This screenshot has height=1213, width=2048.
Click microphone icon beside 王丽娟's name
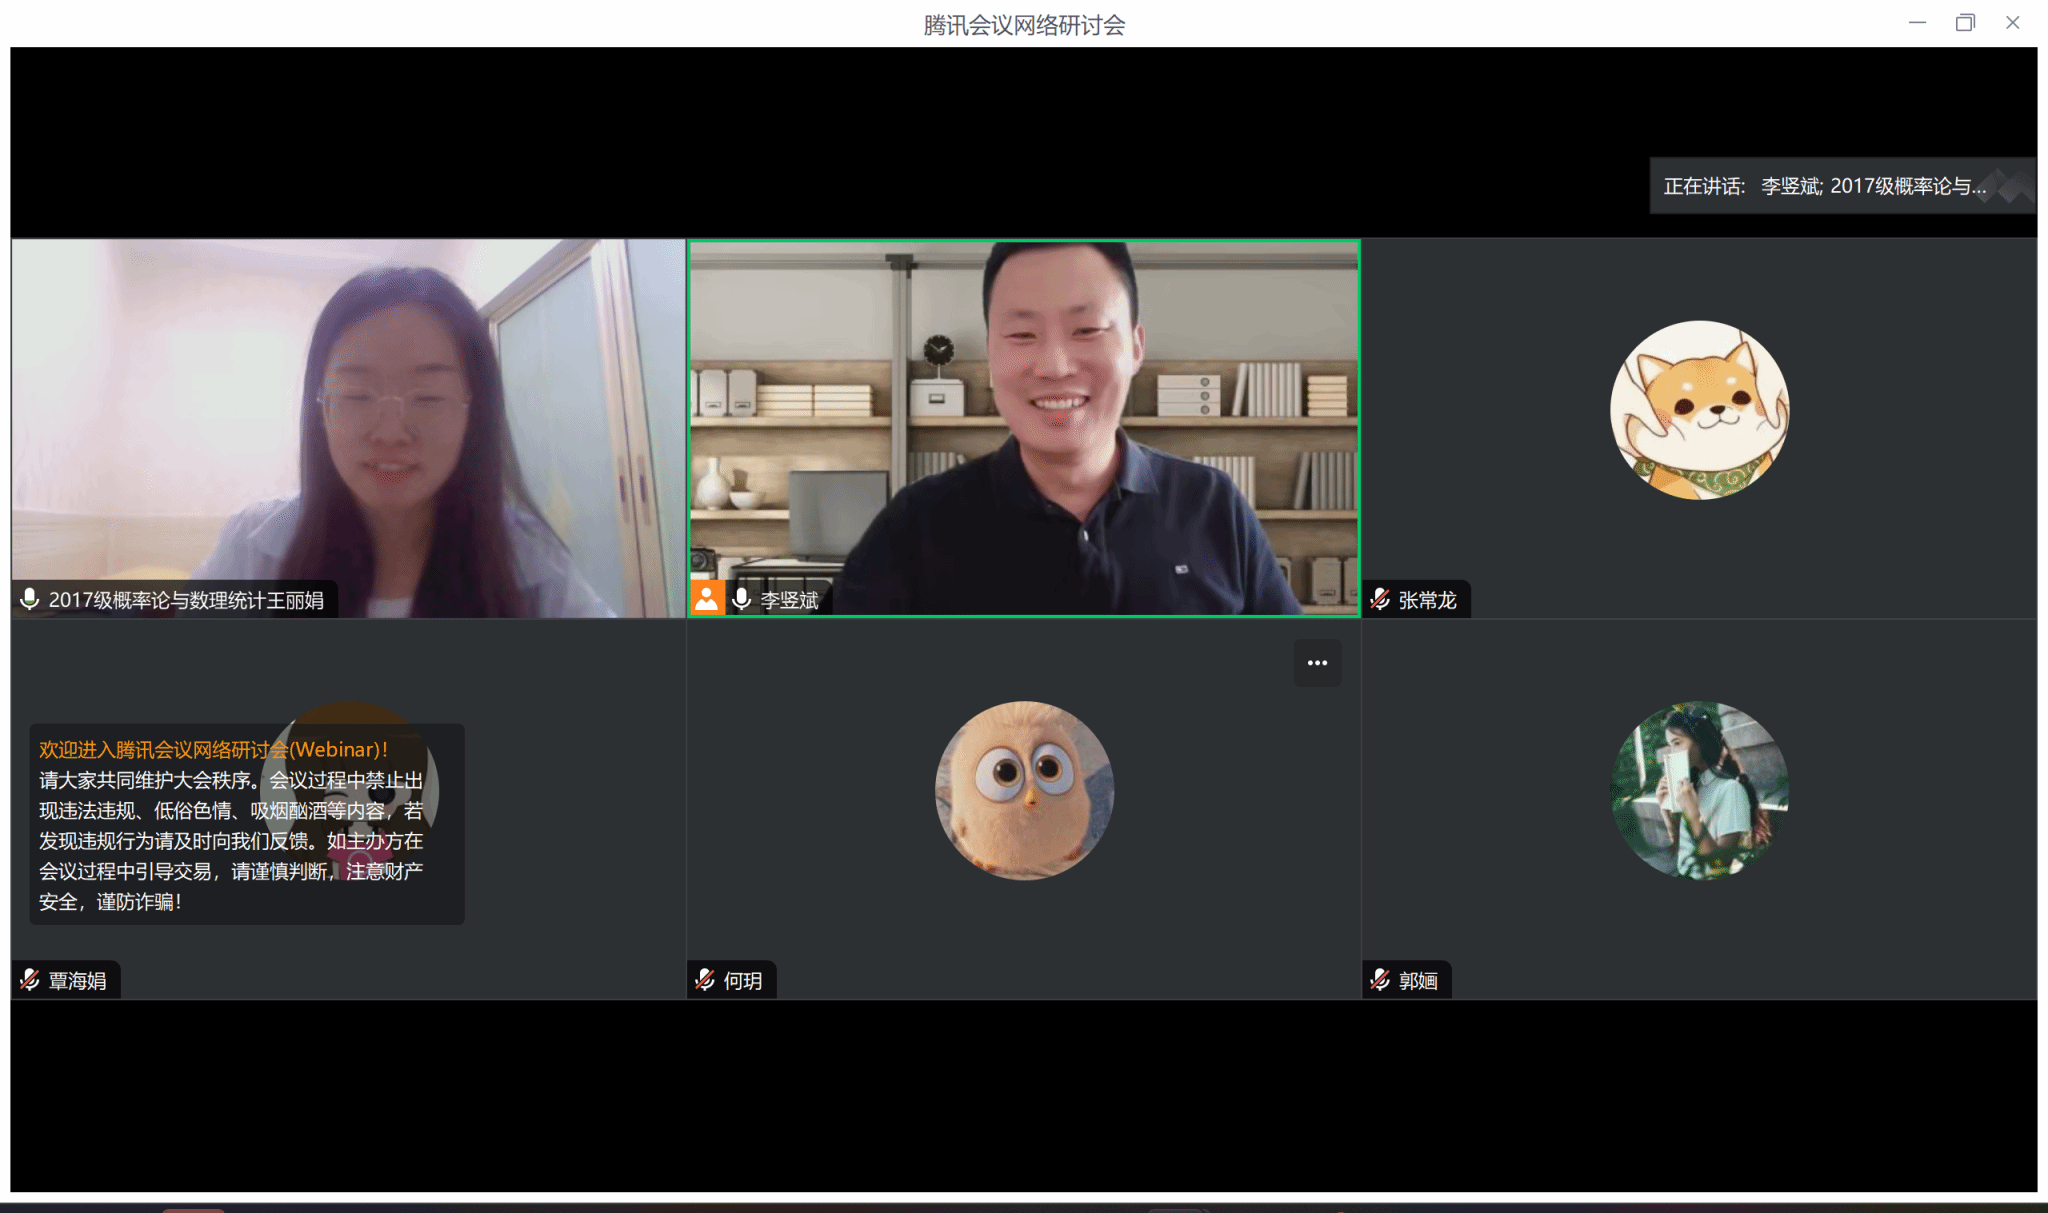30,599
